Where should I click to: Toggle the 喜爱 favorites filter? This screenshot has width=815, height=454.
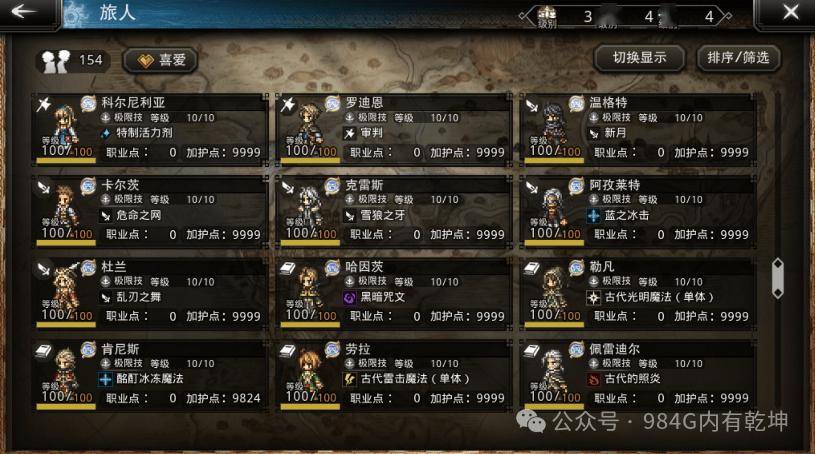tap(161, 60)
